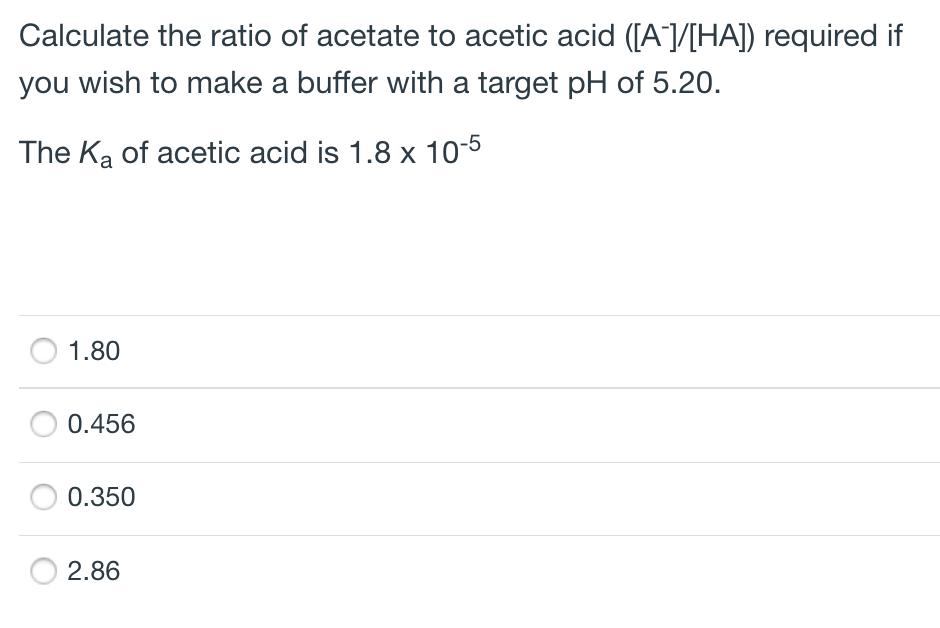Select the radio button for 0.456

click(43, 424)
